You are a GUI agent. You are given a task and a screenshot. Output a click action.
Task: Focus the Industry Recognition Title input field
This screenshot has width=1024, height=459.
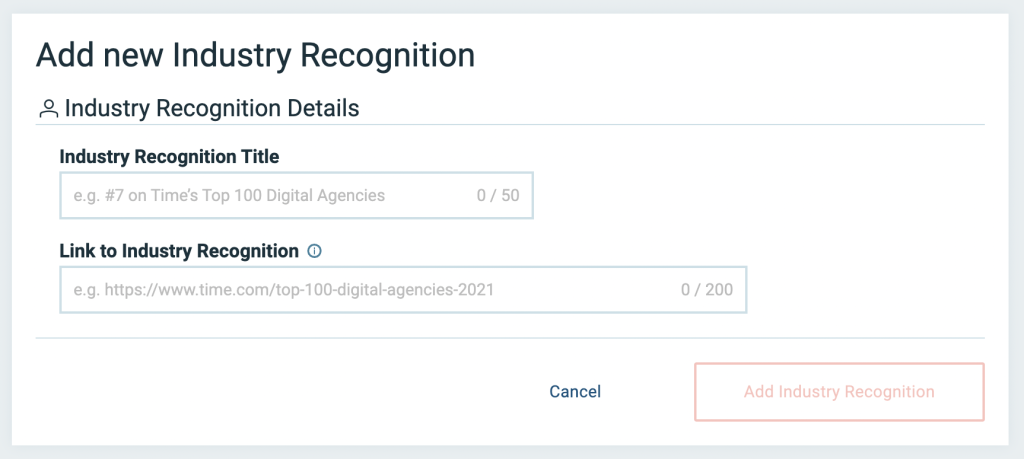point(296,195)
